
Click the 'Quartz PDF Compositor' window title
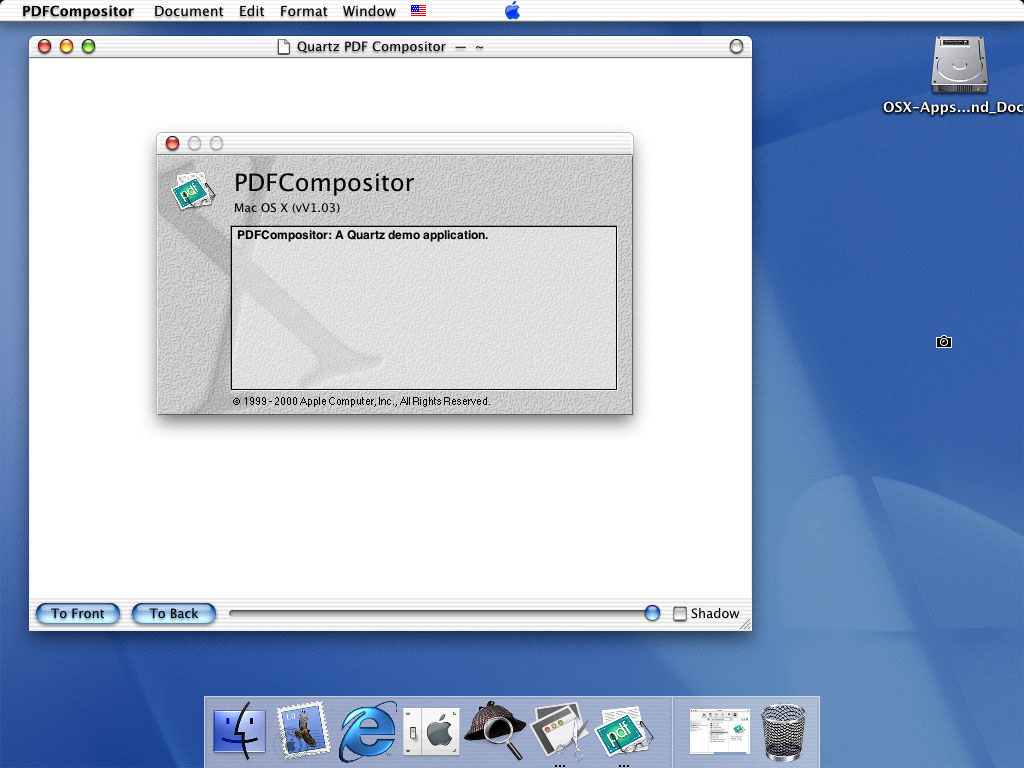tap(371, 47)
